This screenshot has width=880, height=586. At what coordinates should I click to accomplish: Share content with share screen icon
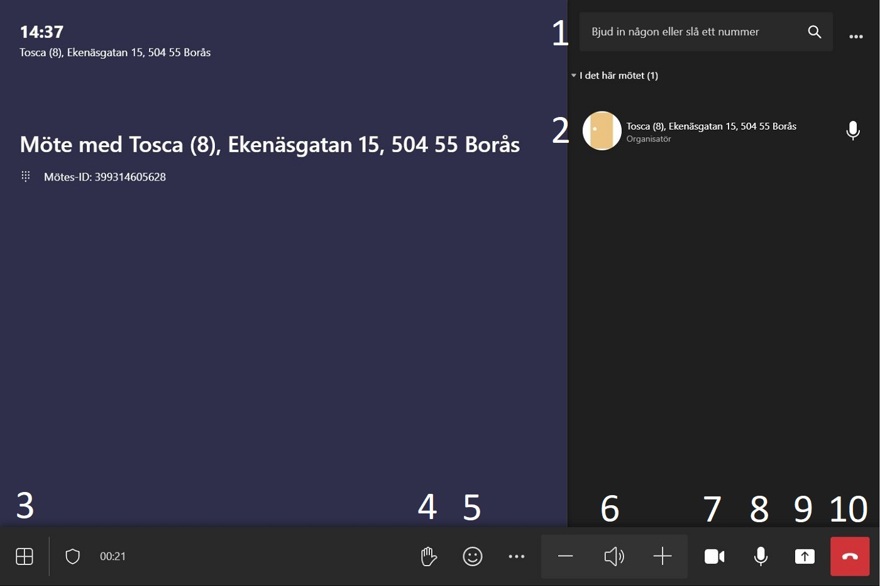point(805,556)
